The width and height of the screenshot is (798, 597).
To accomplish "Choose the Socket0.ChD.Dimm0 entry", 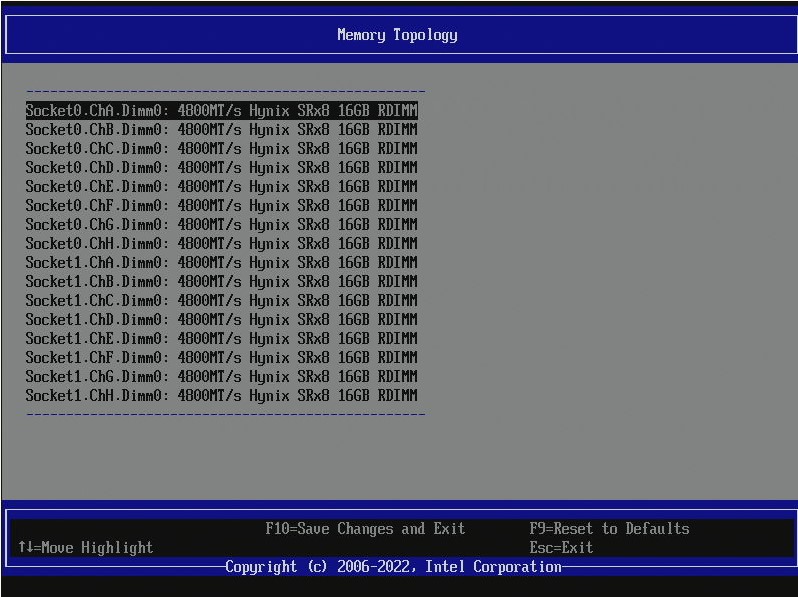I will 221,167.
